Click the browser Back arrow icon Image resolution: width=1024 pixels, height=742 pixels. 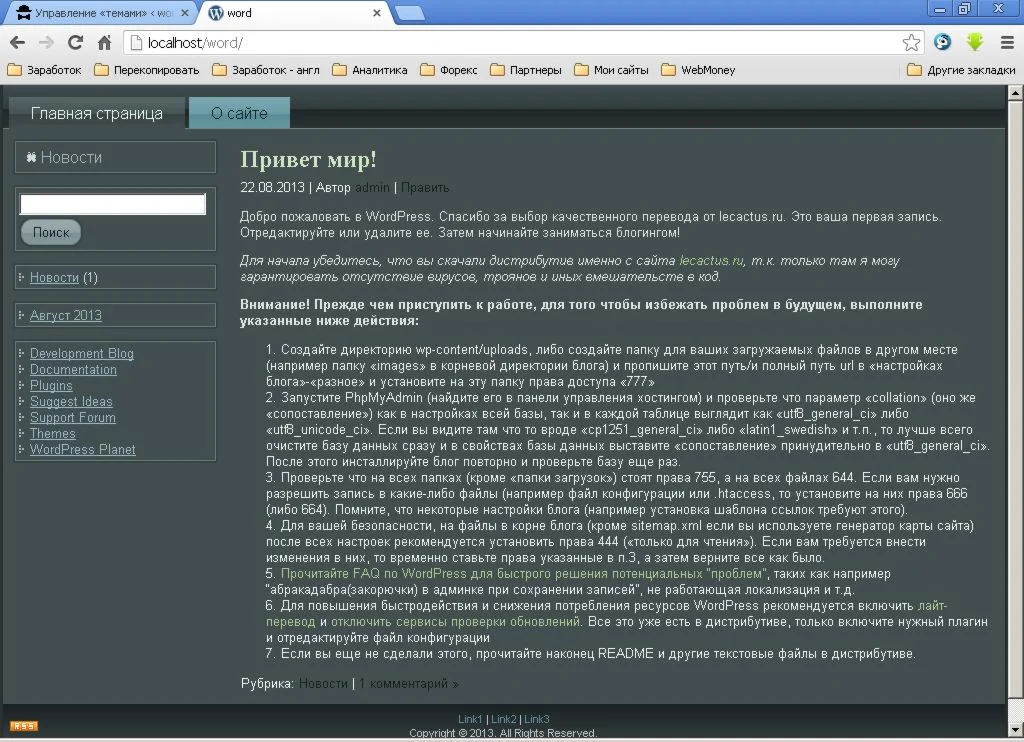(16, 44)
